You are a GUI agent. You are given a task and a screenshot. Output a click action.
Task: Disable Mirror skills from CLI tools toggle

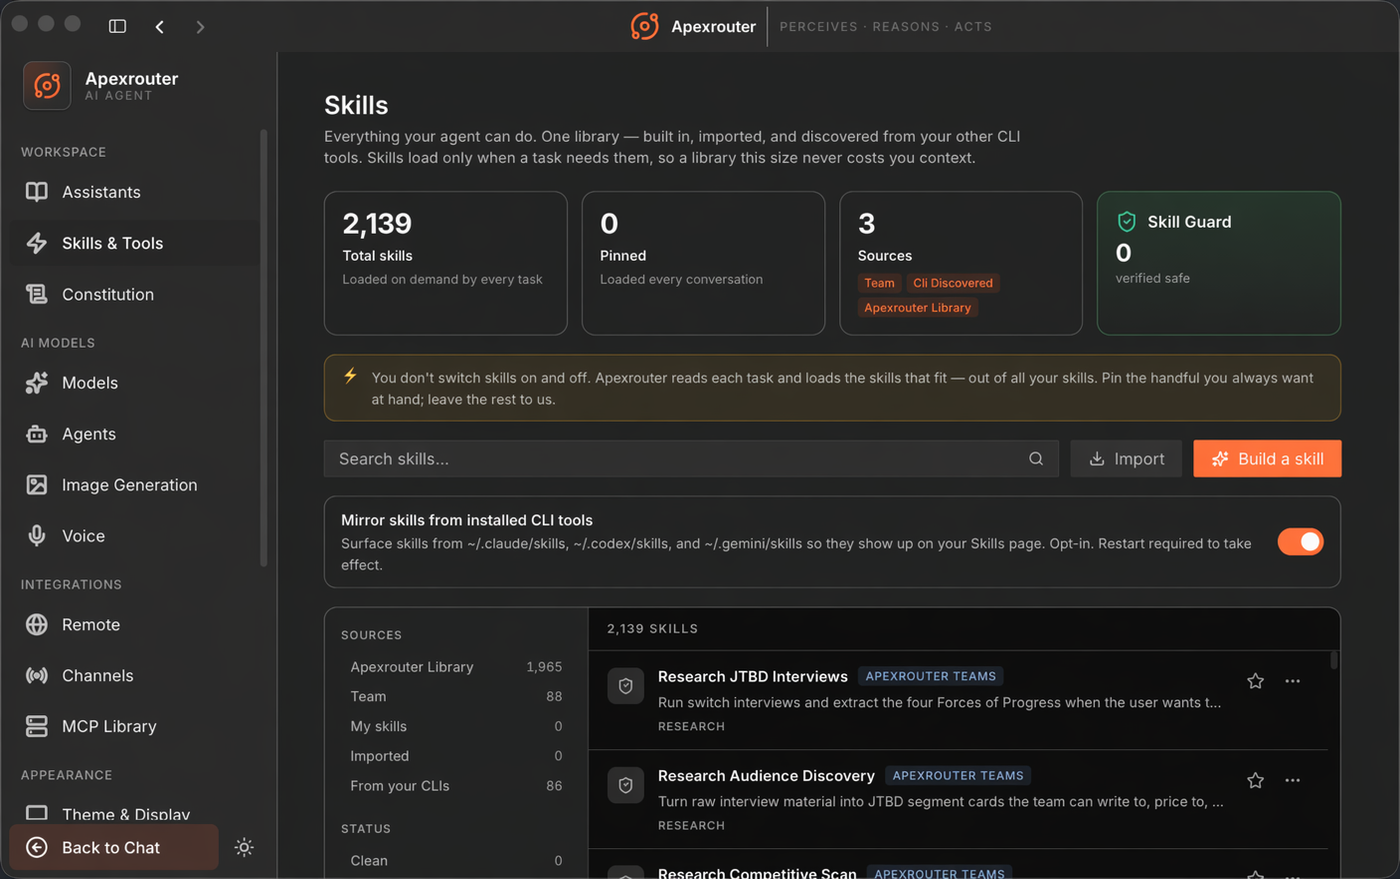click(1300, 542)
